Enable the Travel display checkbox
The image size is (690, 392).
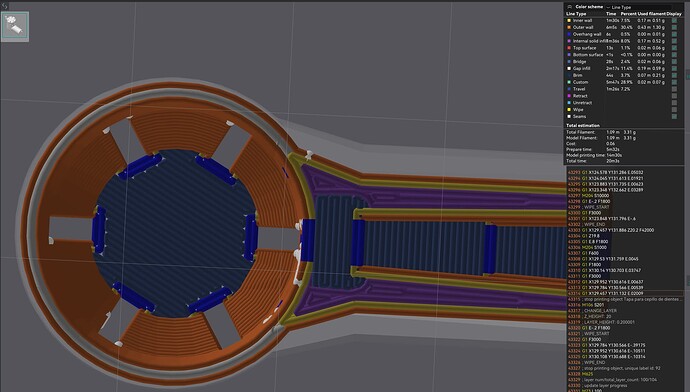674,89
